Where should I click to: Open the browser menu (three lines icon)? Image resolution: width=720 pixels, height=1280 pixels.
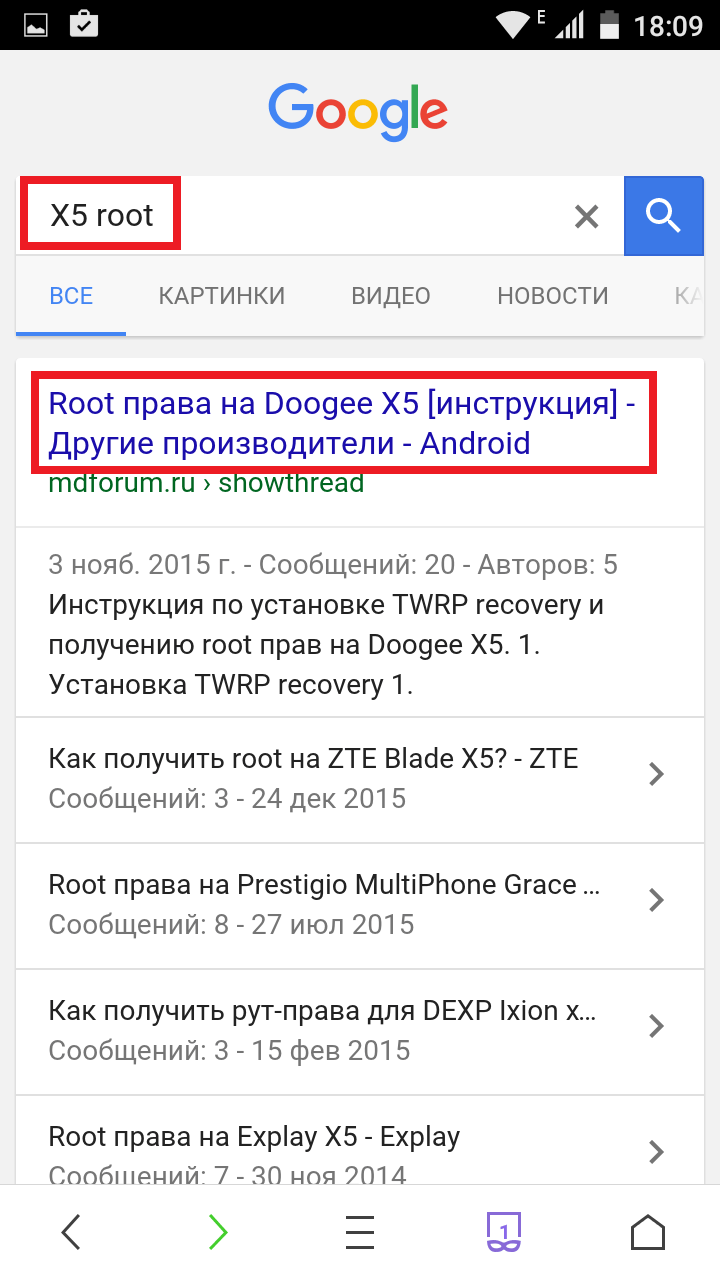point(360,1232)
